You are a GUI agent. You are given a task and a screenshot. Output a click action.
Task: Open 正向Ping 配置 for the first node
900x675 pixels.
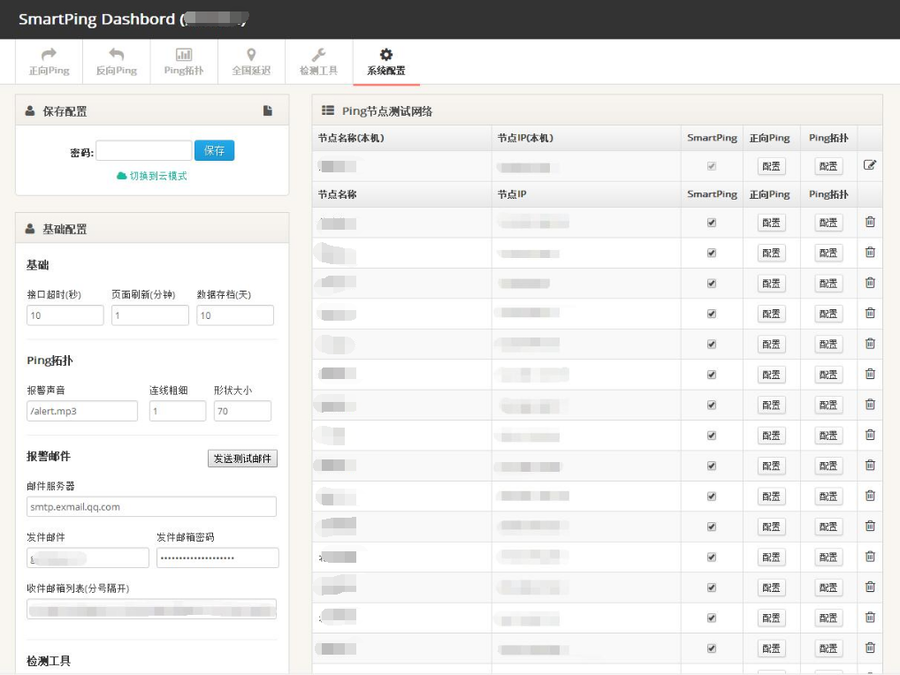(x=771, y=223)
